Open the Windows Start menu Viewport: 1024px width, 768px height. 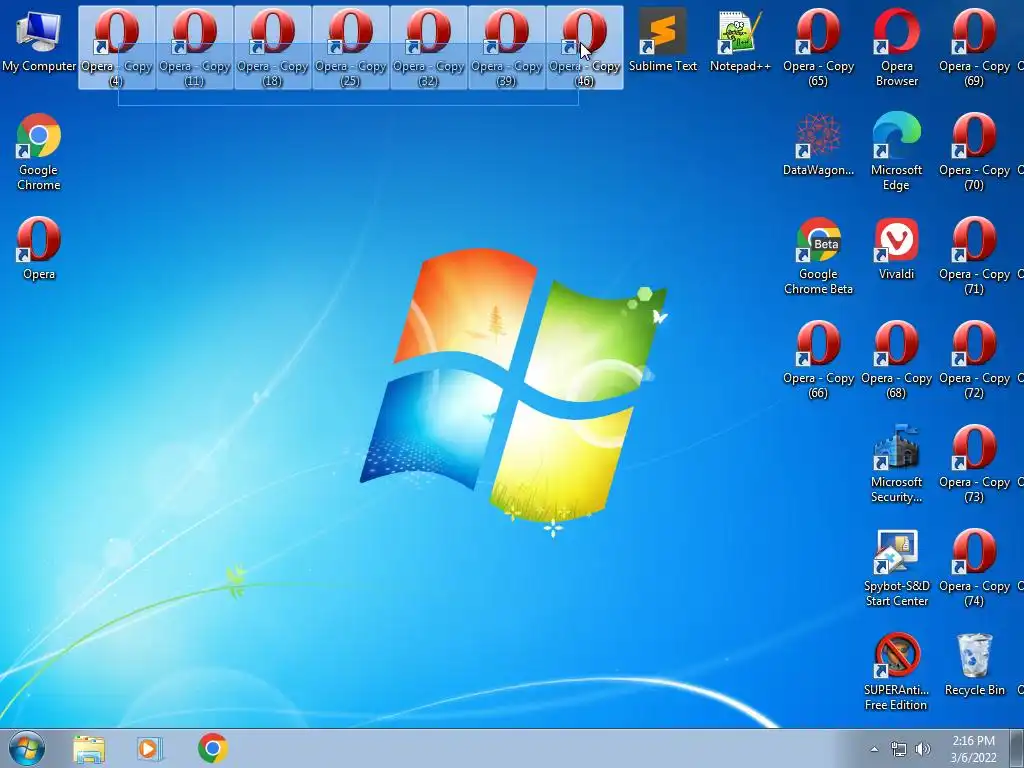tap(27, 748)
